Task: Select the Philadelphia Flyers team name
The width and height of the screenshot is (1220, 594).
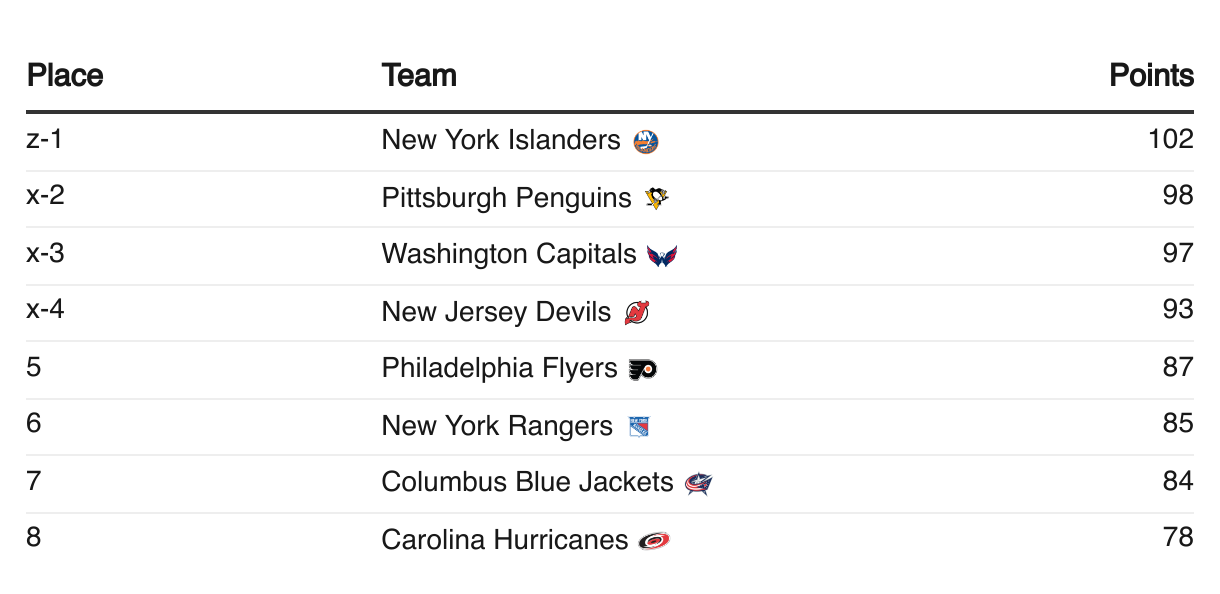Action: click(499, 369)
